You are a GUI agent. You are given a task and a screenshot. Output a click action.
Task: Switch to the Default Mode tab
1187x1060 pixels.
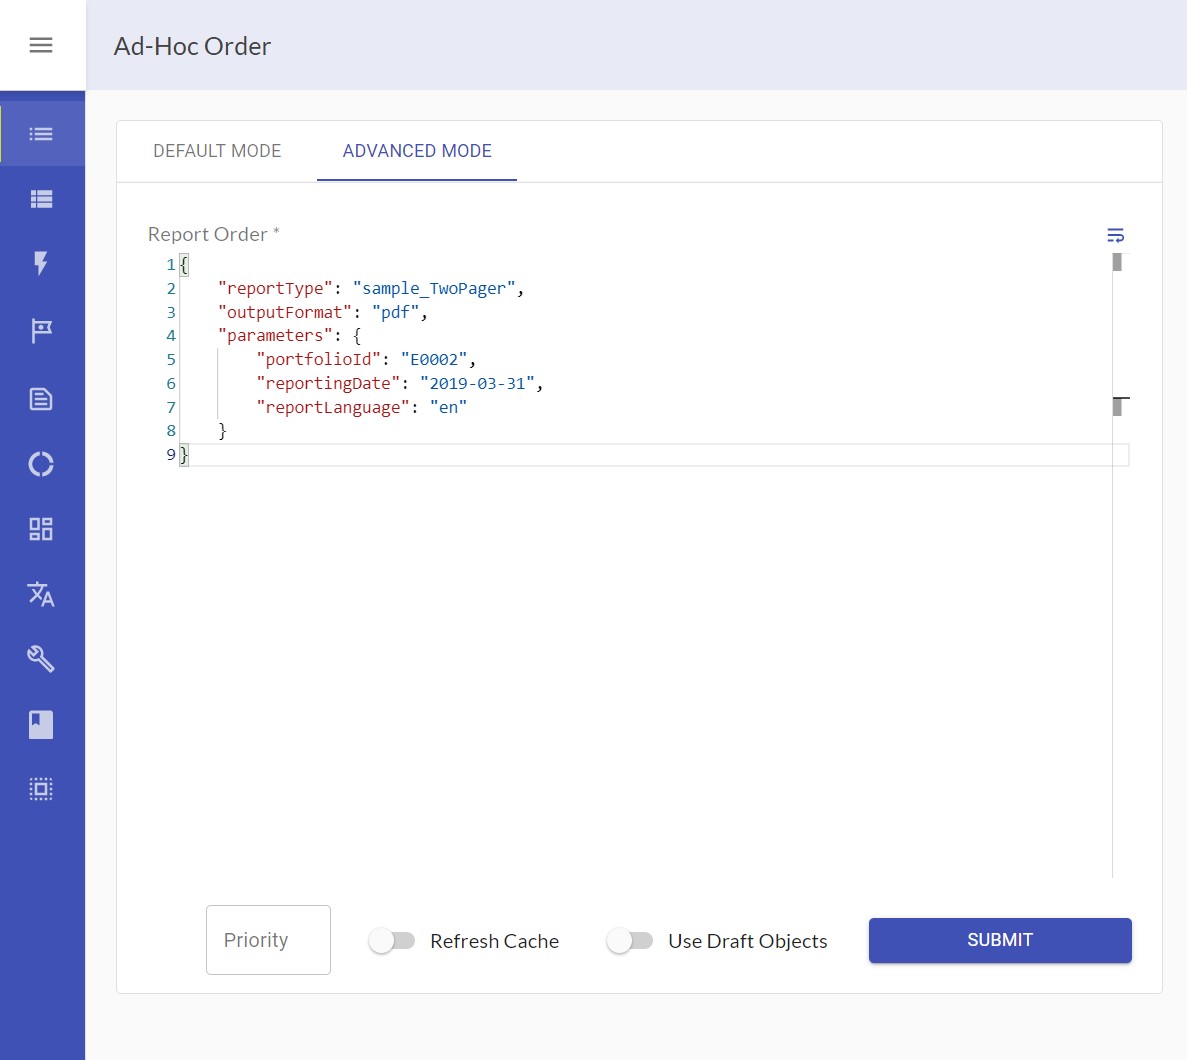pos(217,151)
